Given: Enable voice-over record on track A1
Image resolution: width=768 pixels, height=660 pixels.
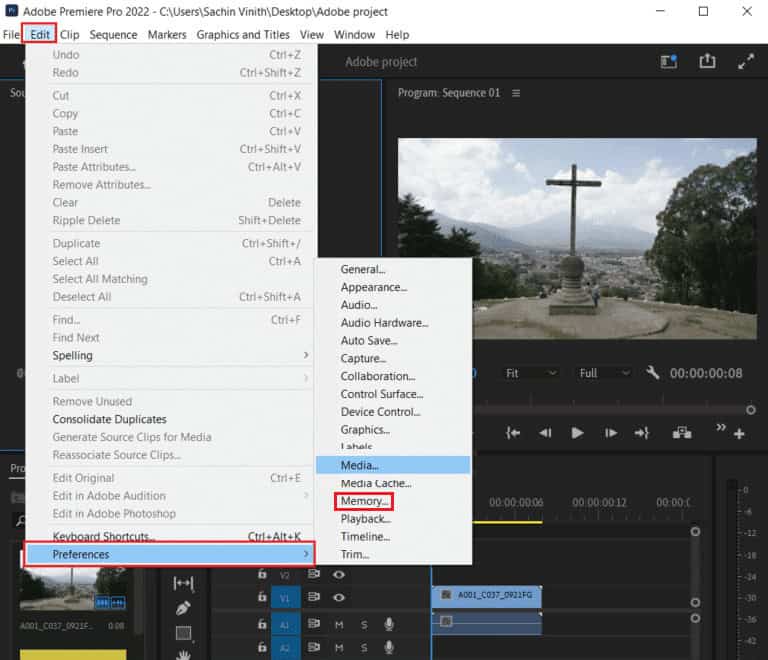Looking at the screenshot, I should pyautogui.click(x=389, y=624).
